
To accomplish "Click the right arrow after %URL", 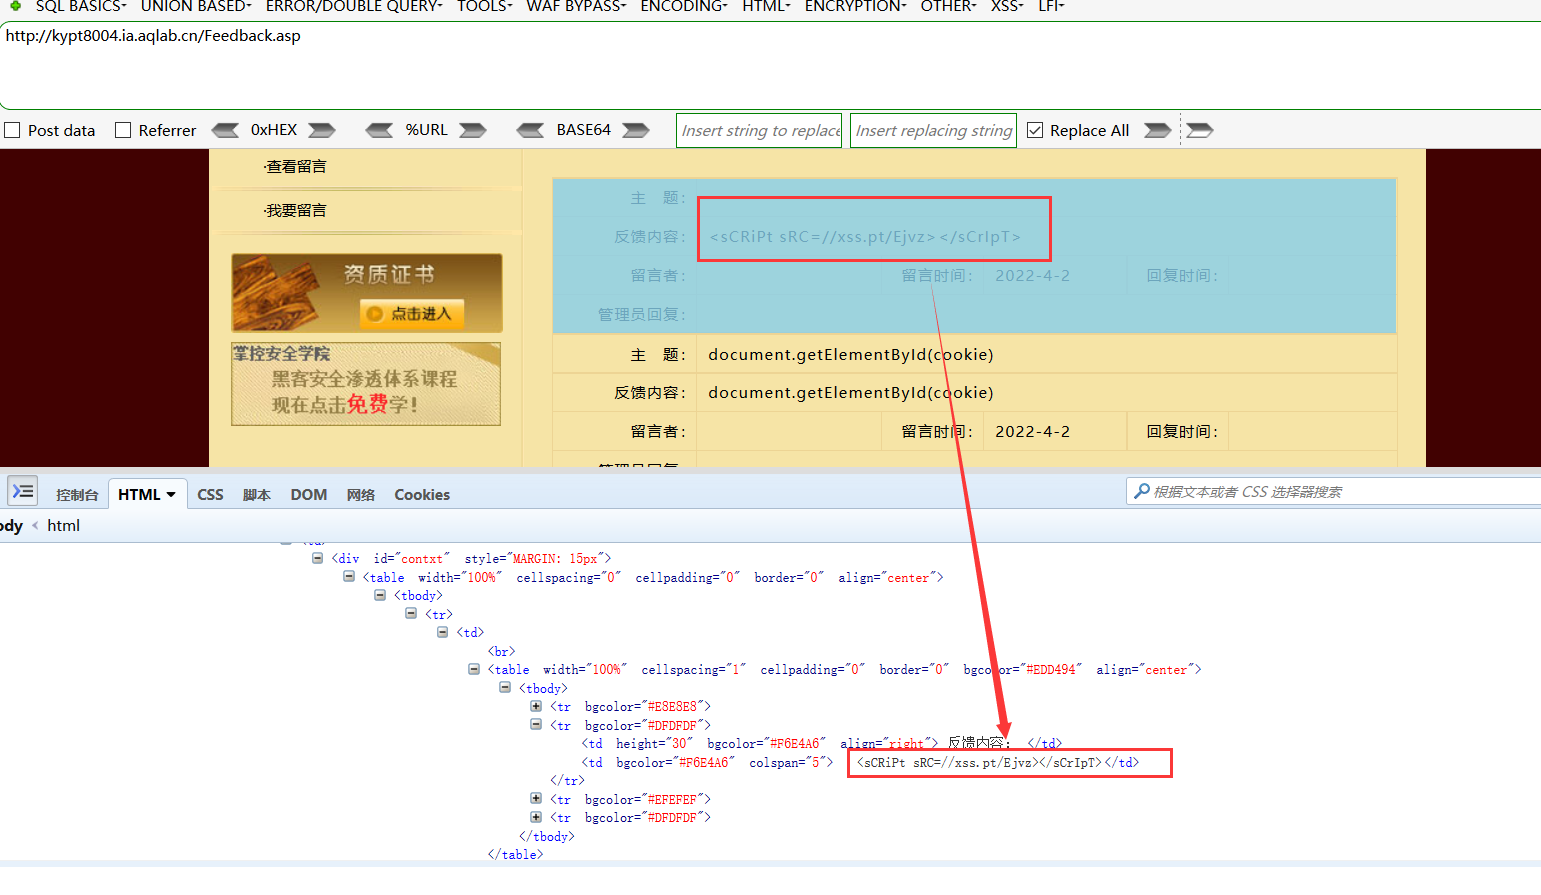I will pyautogui.click(x=473, y=130).
